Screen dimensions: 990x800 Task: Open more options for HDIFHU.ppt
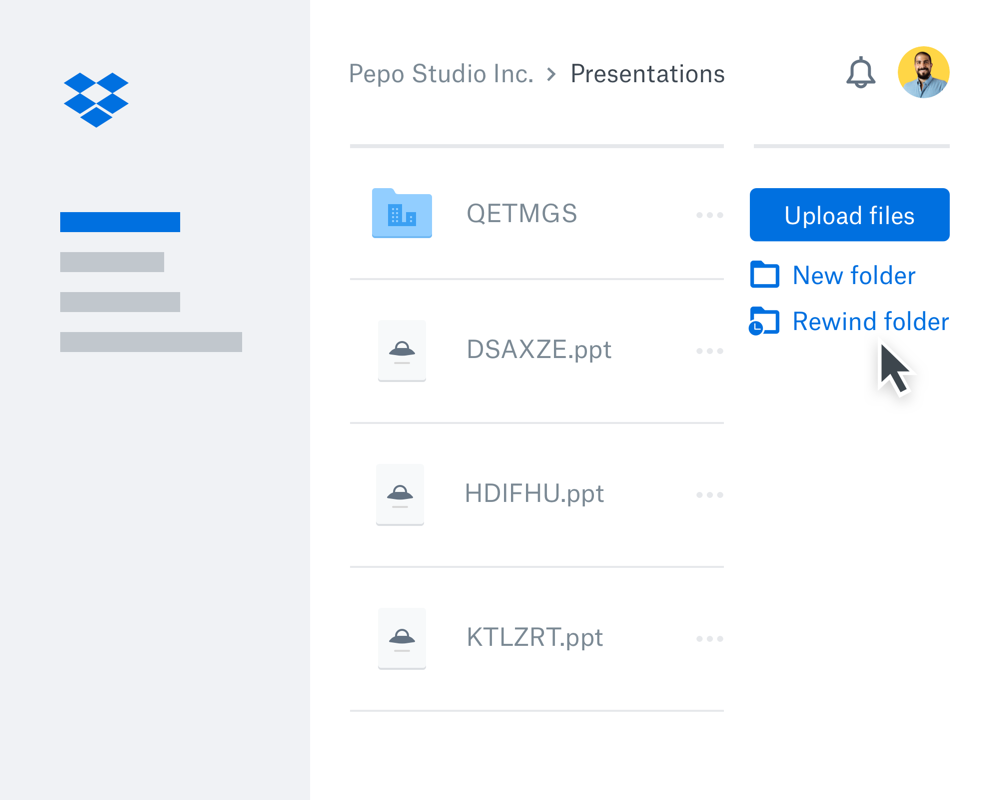pyautogui.click(x=709, y=495)
